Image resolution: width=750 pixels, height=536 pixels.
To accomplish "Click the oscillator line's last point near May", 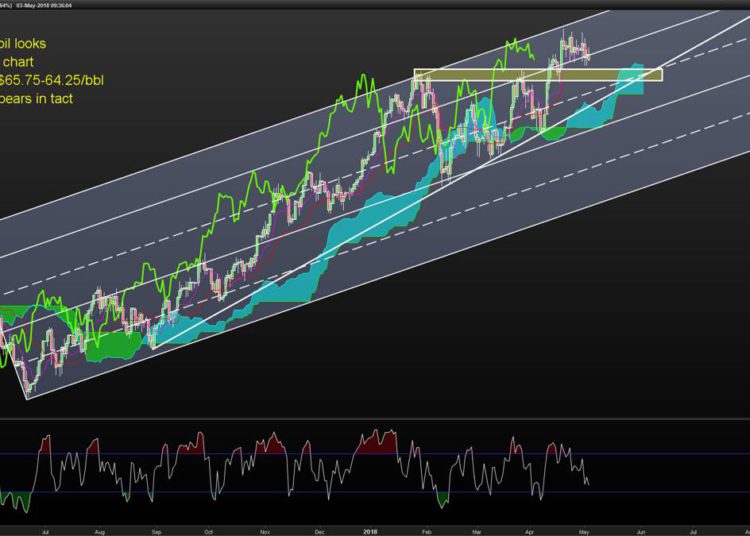I will coord(589,485).
